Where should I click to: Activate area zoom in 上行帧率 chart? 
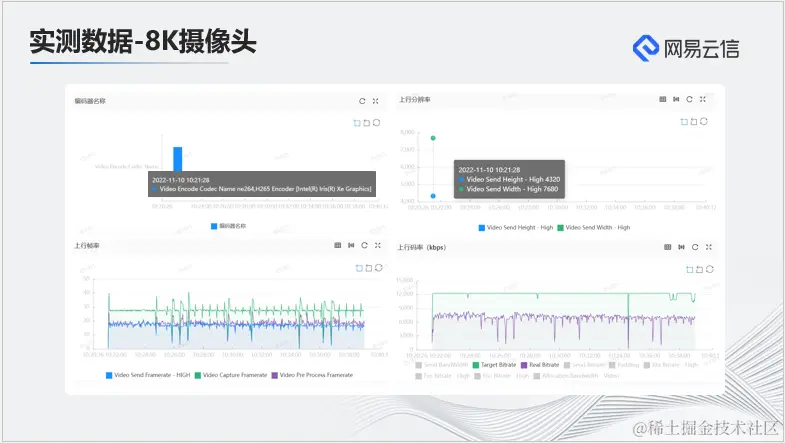359,268
